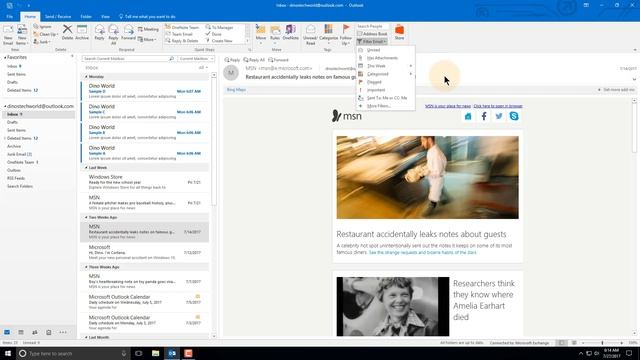This screenshot has height=360, width=640.
Task: Open Skype icon in MSN email
Action: click(x=514, y=116)
